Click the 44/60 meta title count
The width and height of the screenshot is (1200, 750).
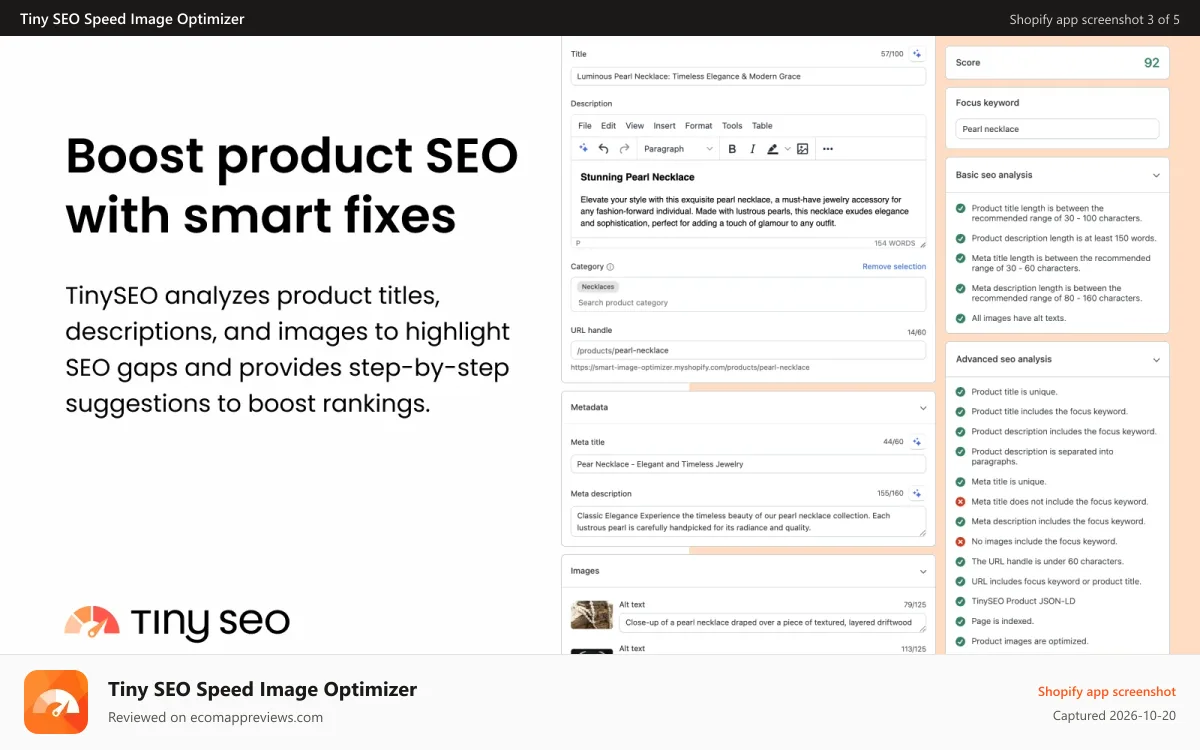tap(892, 442)
